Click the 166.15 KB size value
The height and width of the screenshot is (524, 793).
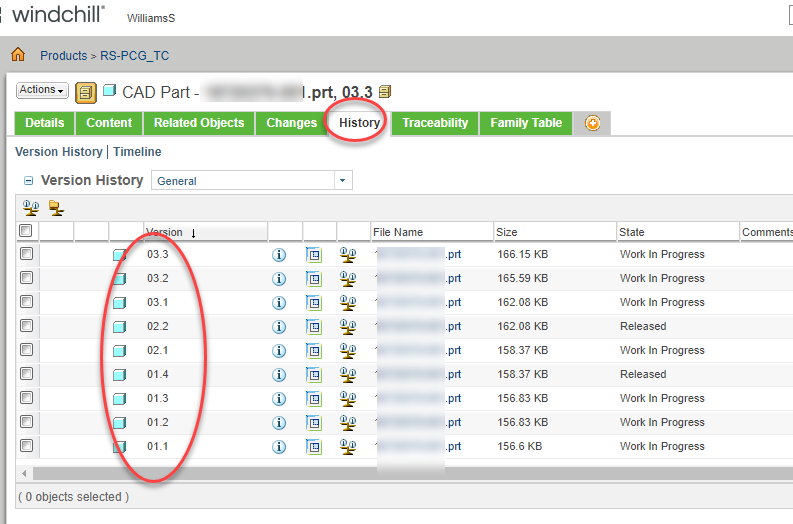click(522, 254)
